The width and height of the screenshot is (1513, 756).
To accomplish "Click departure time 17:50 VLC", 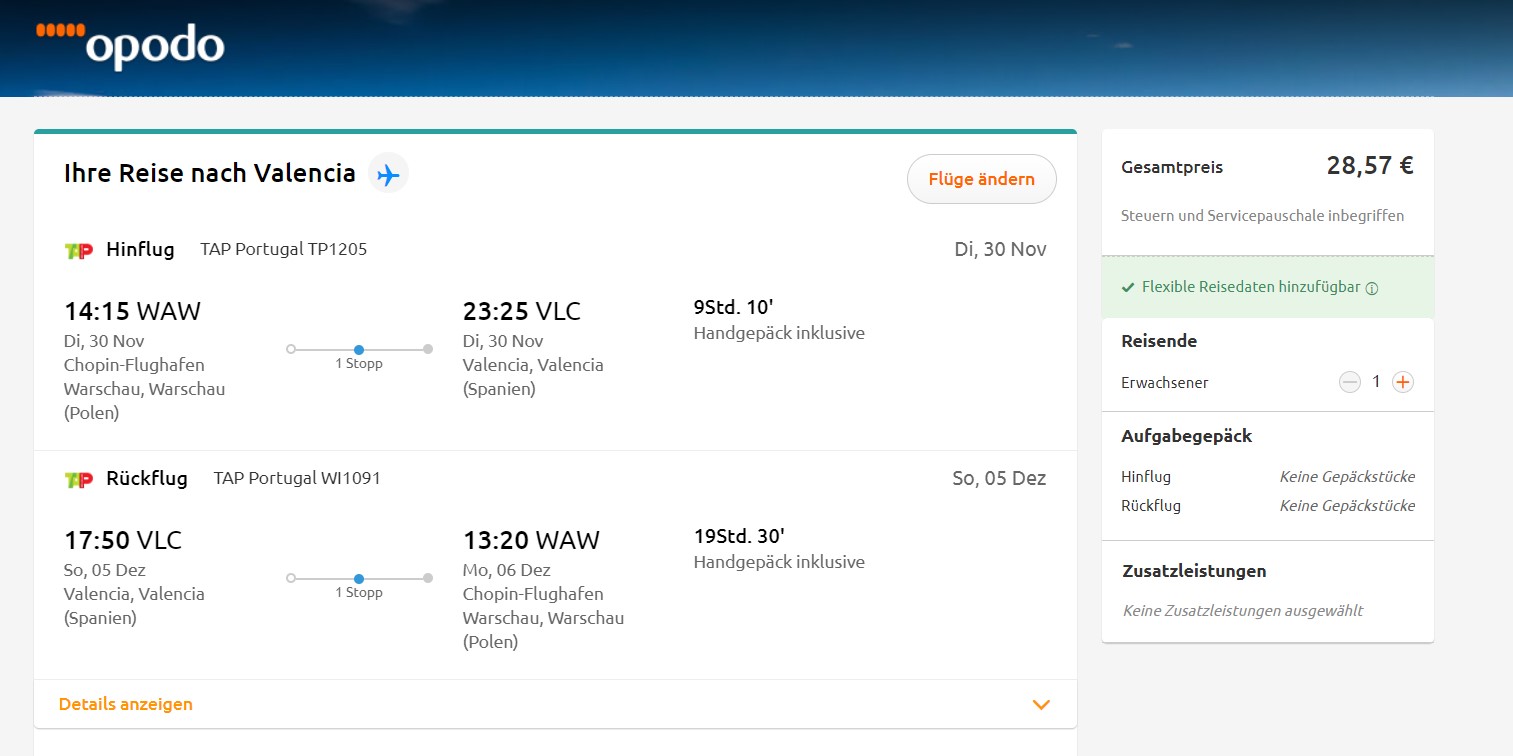I will (123, 540).
